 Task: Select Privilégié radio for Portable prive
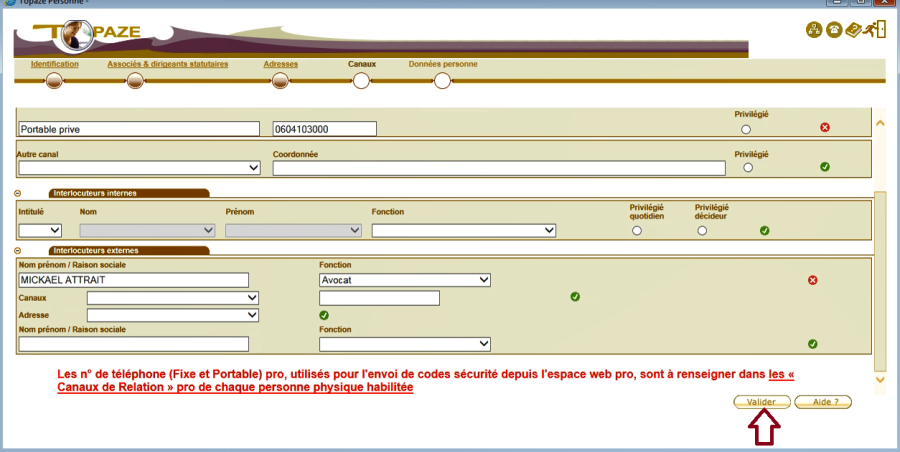point(745,129)
